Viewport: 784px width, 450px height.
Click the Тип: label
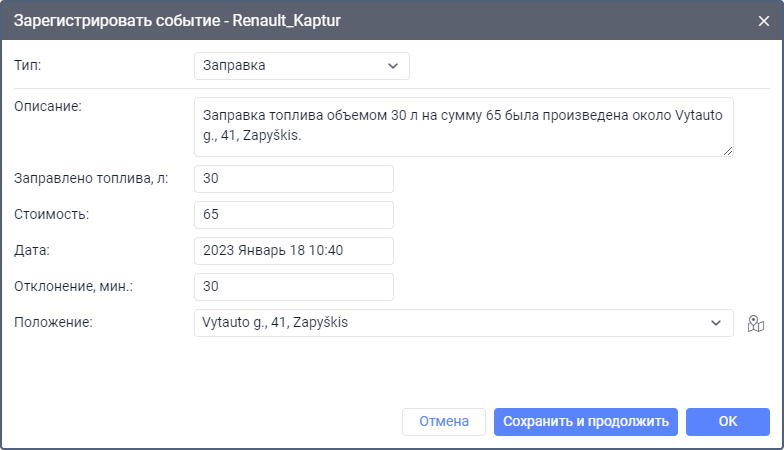(x=28, y=65)
